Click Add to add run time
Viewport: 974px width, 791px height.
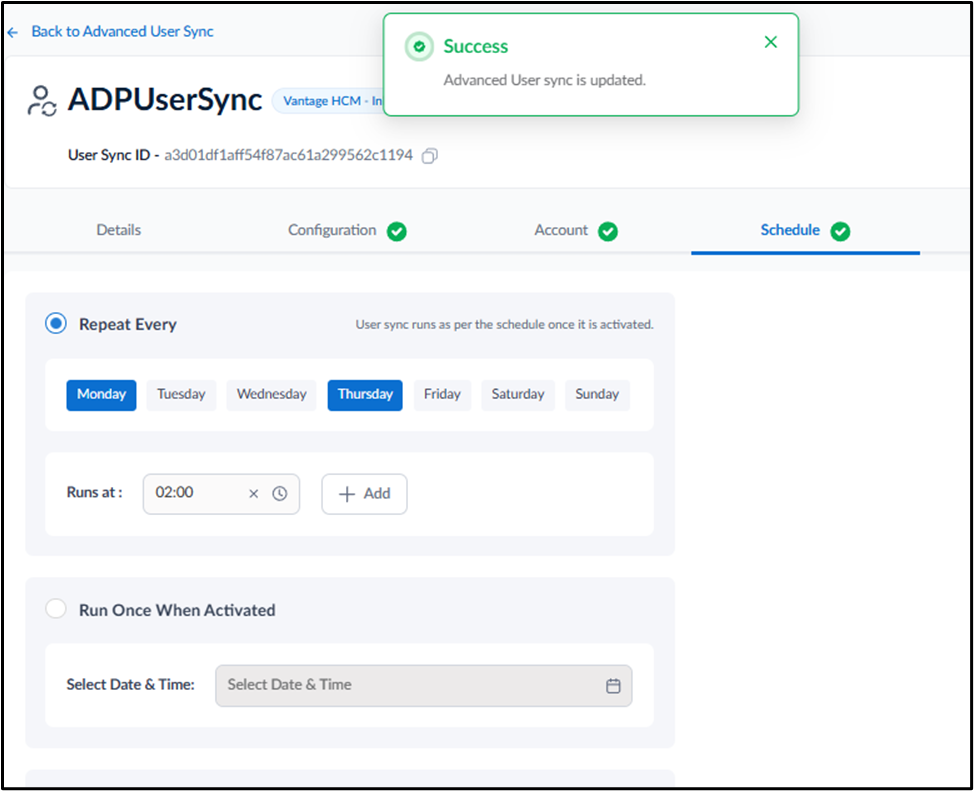365,494
